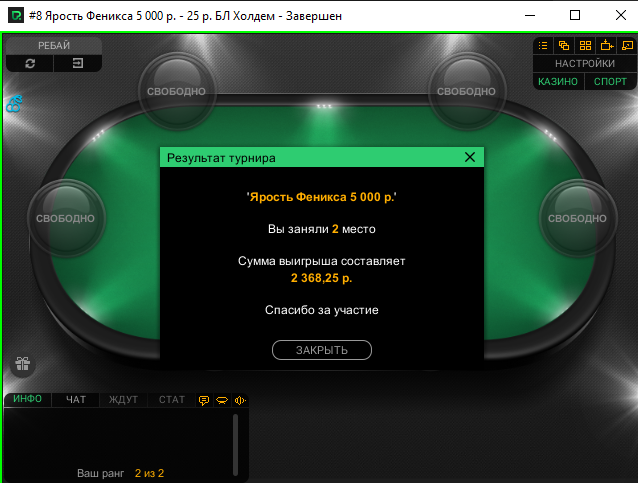Click the cascade windows icon
The width and height of the screenshot is (638, 483).
pyautogui.click(x=564, y=46)
